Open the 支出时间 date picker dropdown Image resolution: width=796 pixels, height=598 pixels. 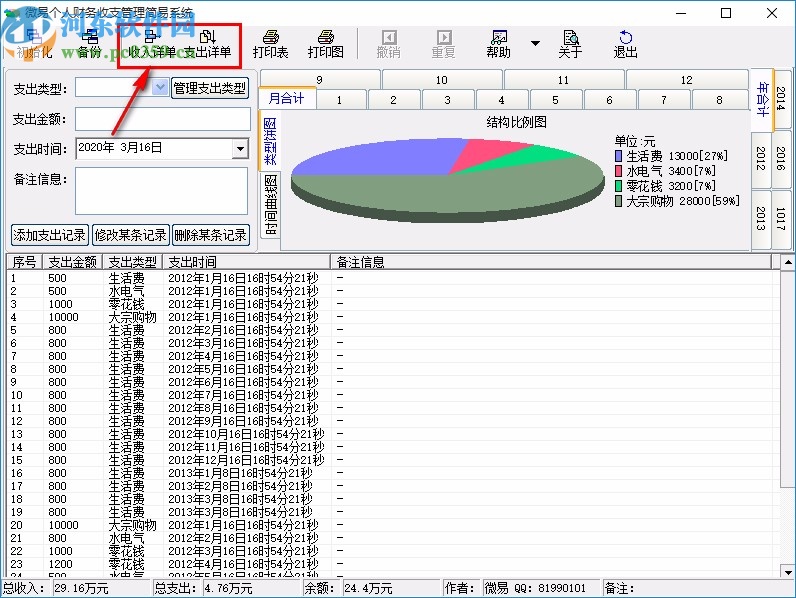click(240, 149)
